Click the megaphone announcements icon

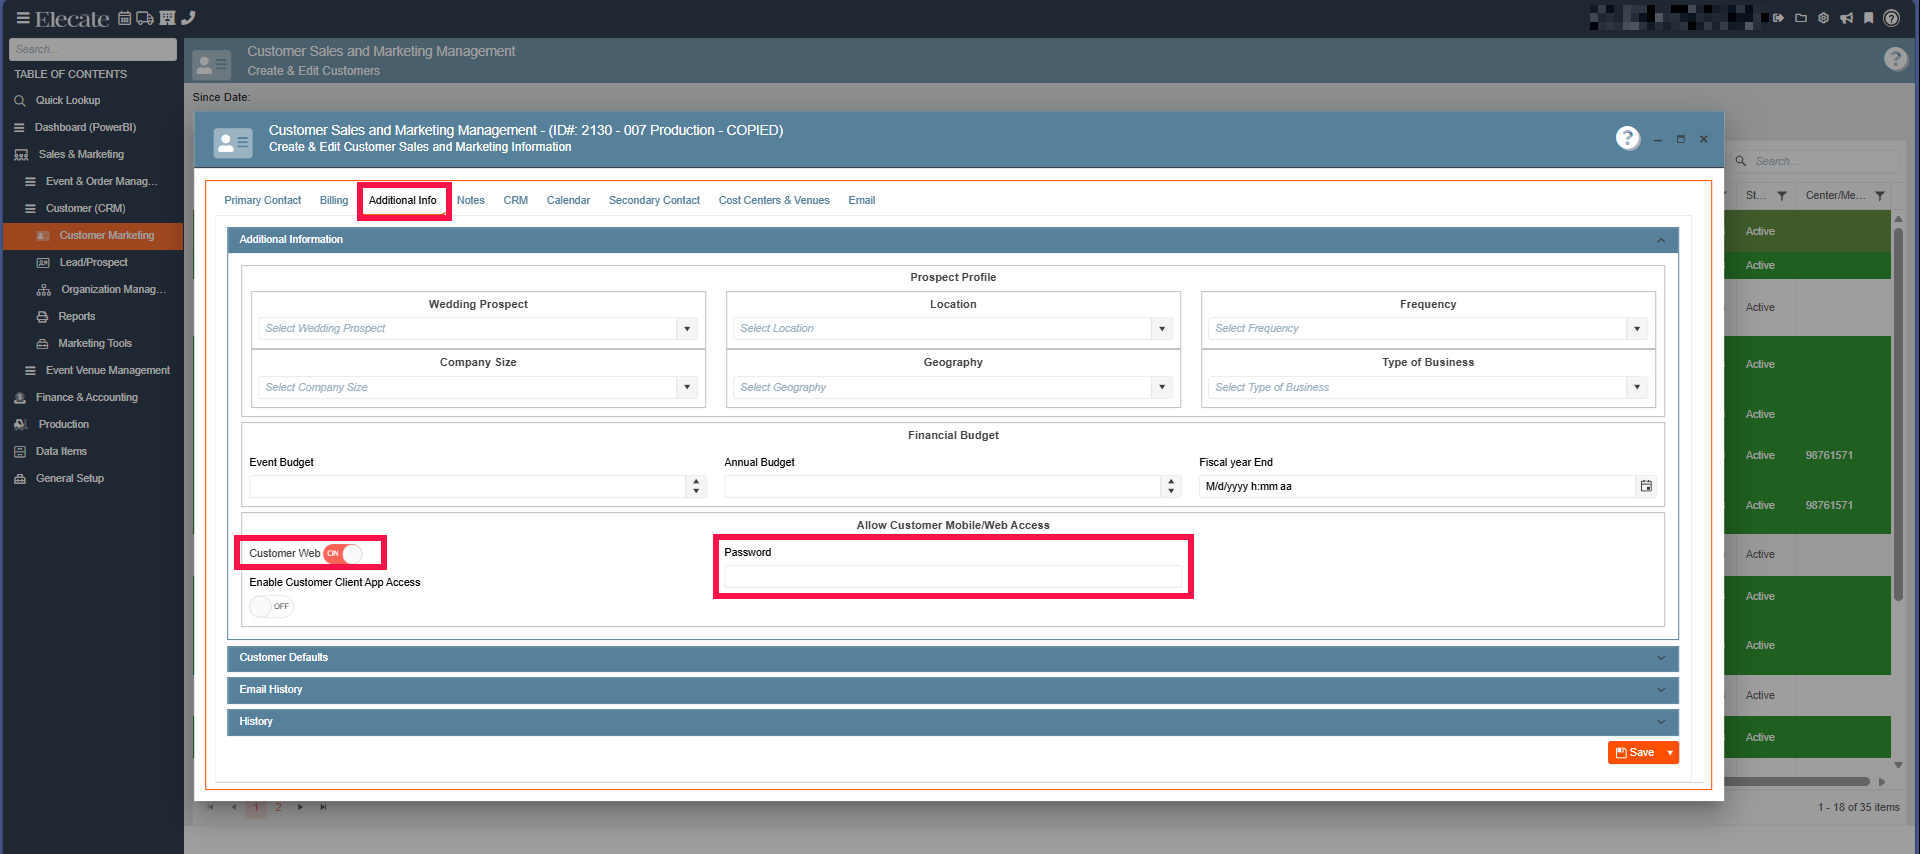pyautogui.click(x=1846, y=18)
